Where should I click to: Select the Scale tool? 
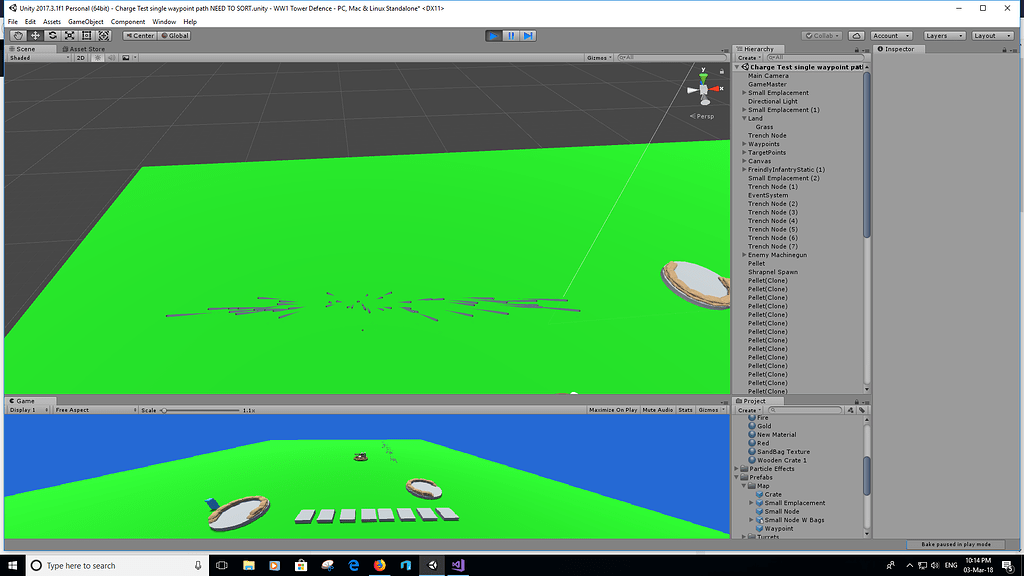69,35
